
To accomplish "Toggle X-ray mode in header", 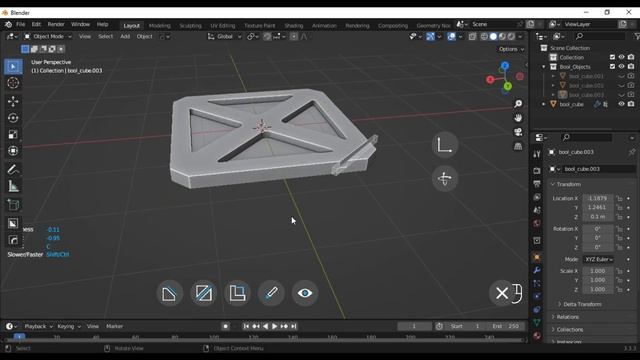I will (472, 37).
